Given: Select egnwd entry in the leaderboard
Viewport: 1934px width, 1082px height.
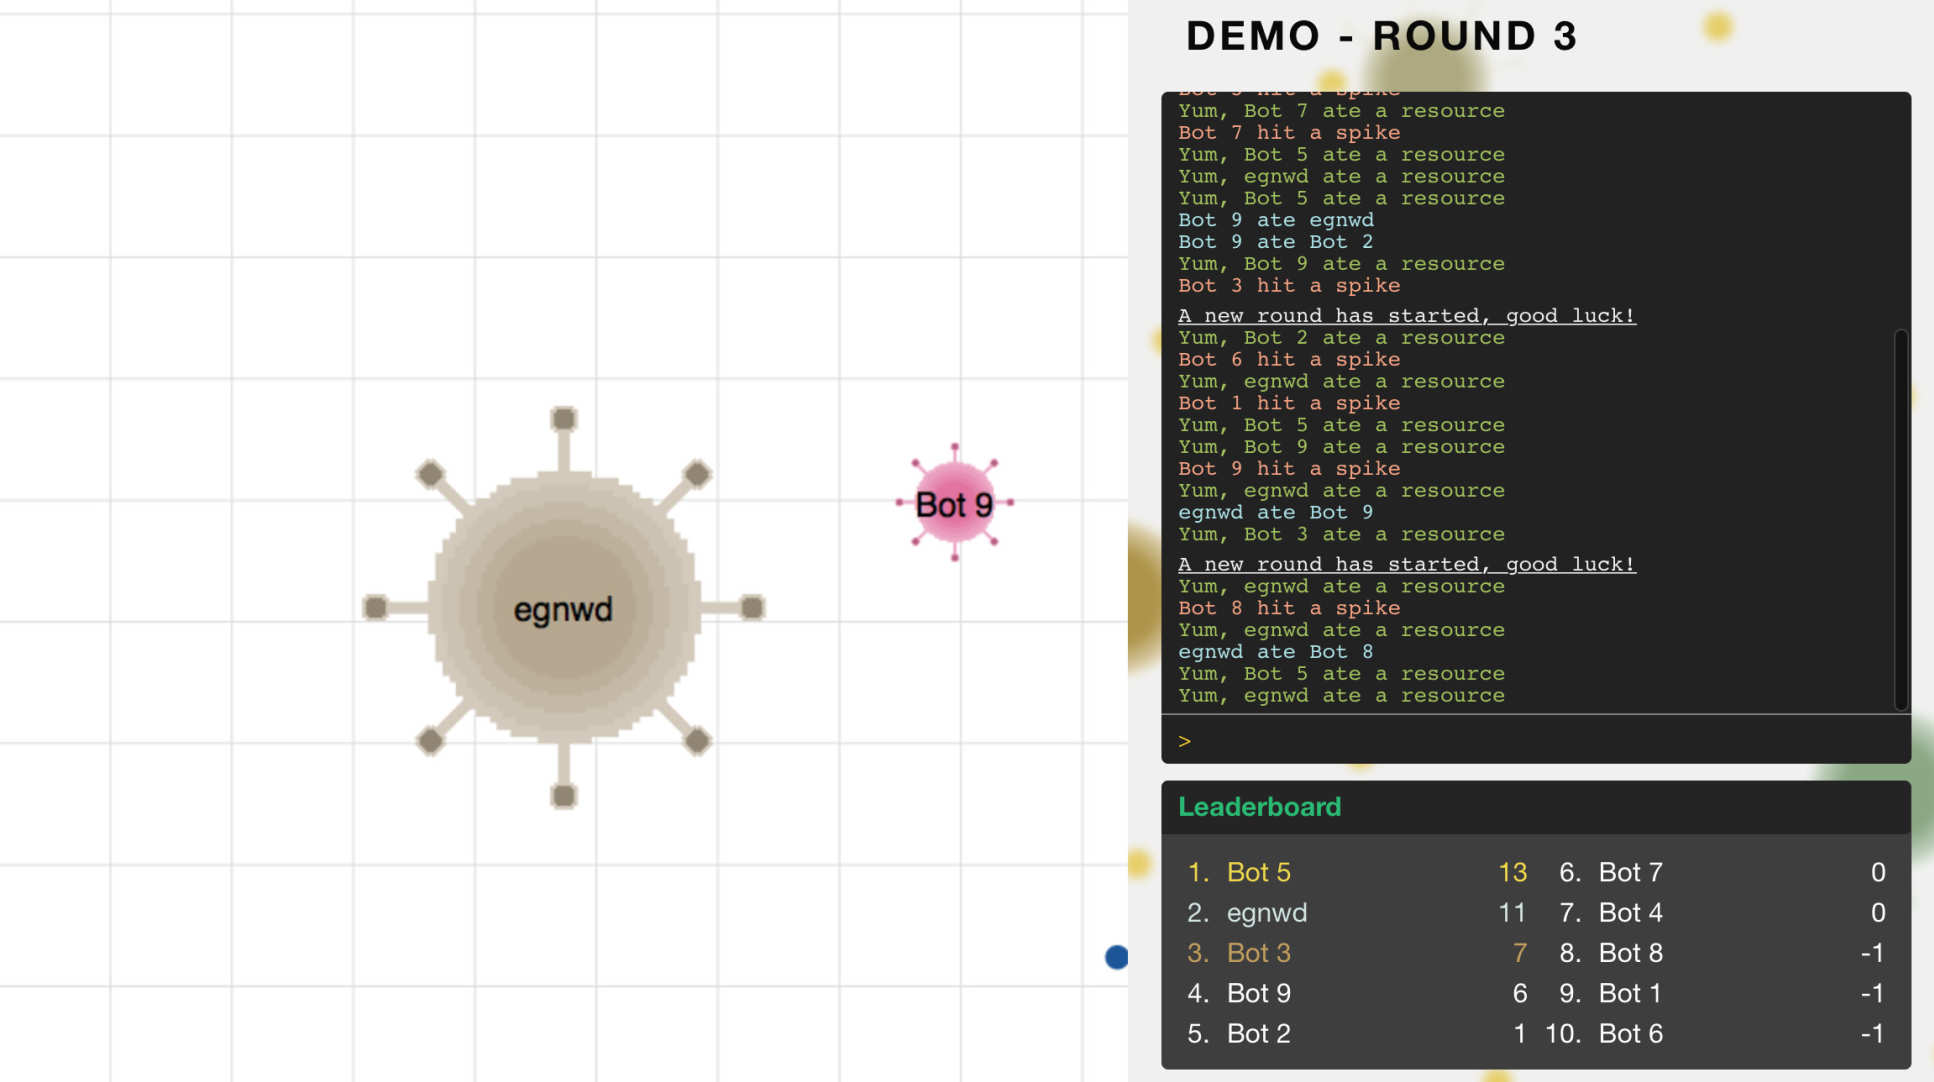Looking at the screenshot, I should pyautogui.click(x=1266, y=913).
